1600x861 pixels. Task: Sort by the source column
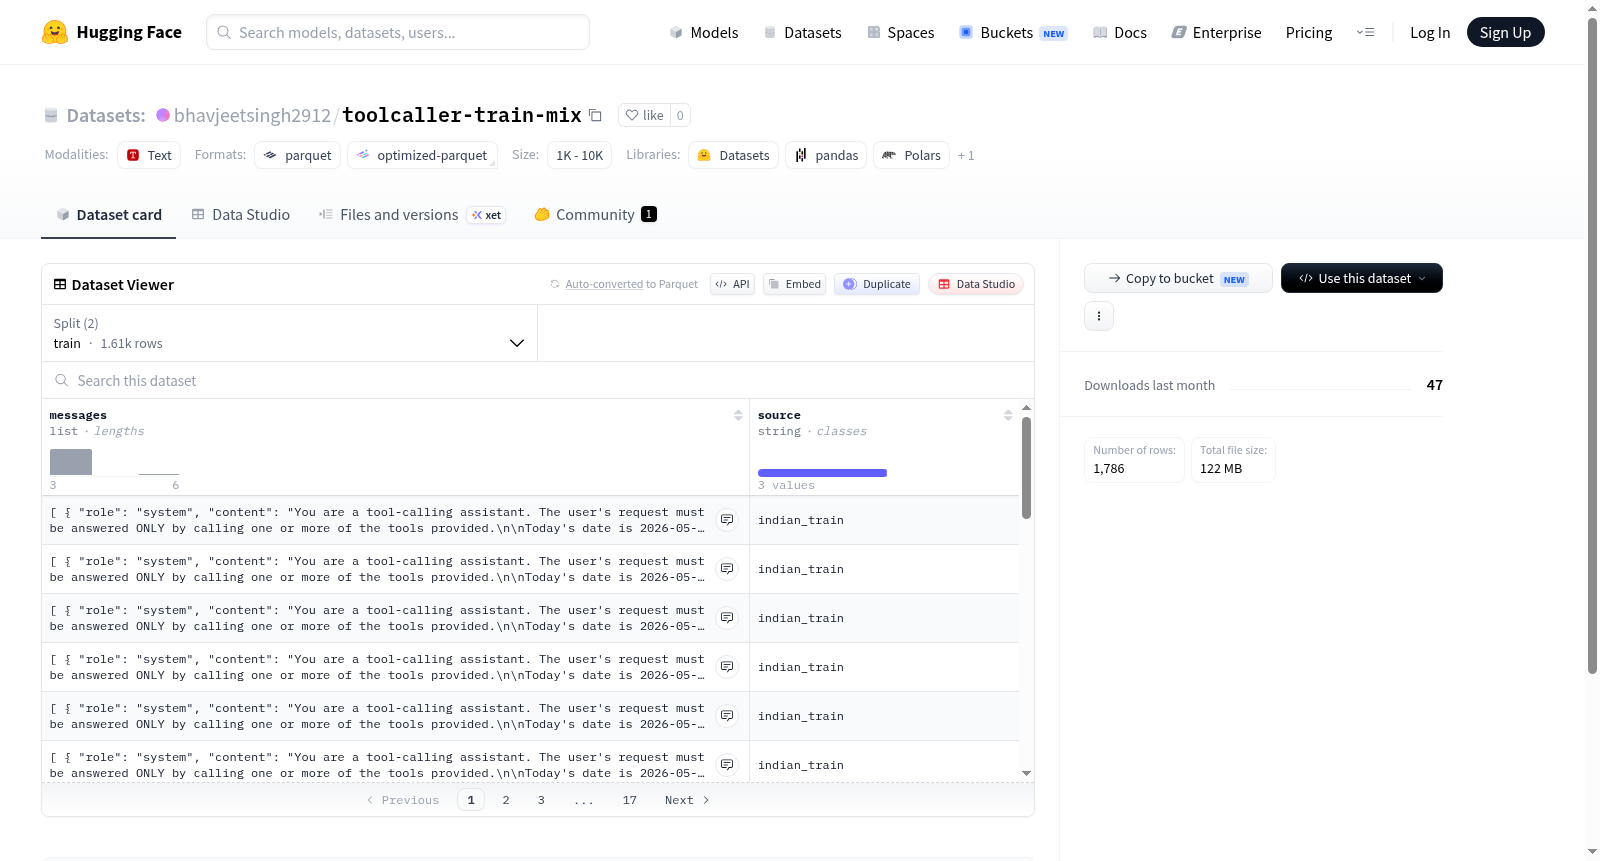click(1008, 415)
